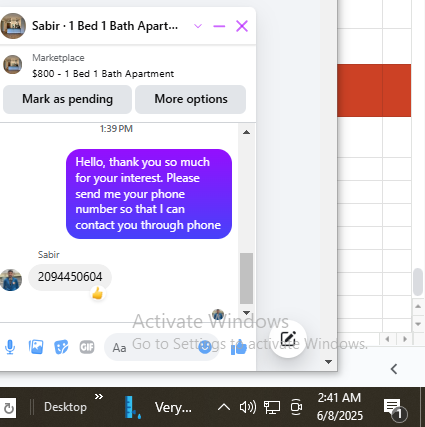Click the down arrow below the compose button
425x427 pixels.
click(x=328, y=362)
